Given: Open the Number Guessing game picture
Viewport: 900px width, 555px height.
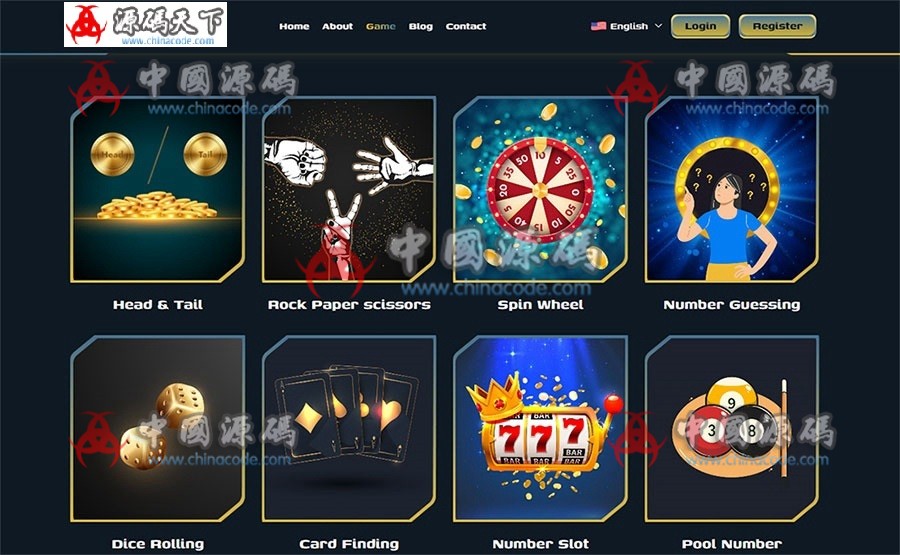Looking at the screenshot, I should (731, 189).
